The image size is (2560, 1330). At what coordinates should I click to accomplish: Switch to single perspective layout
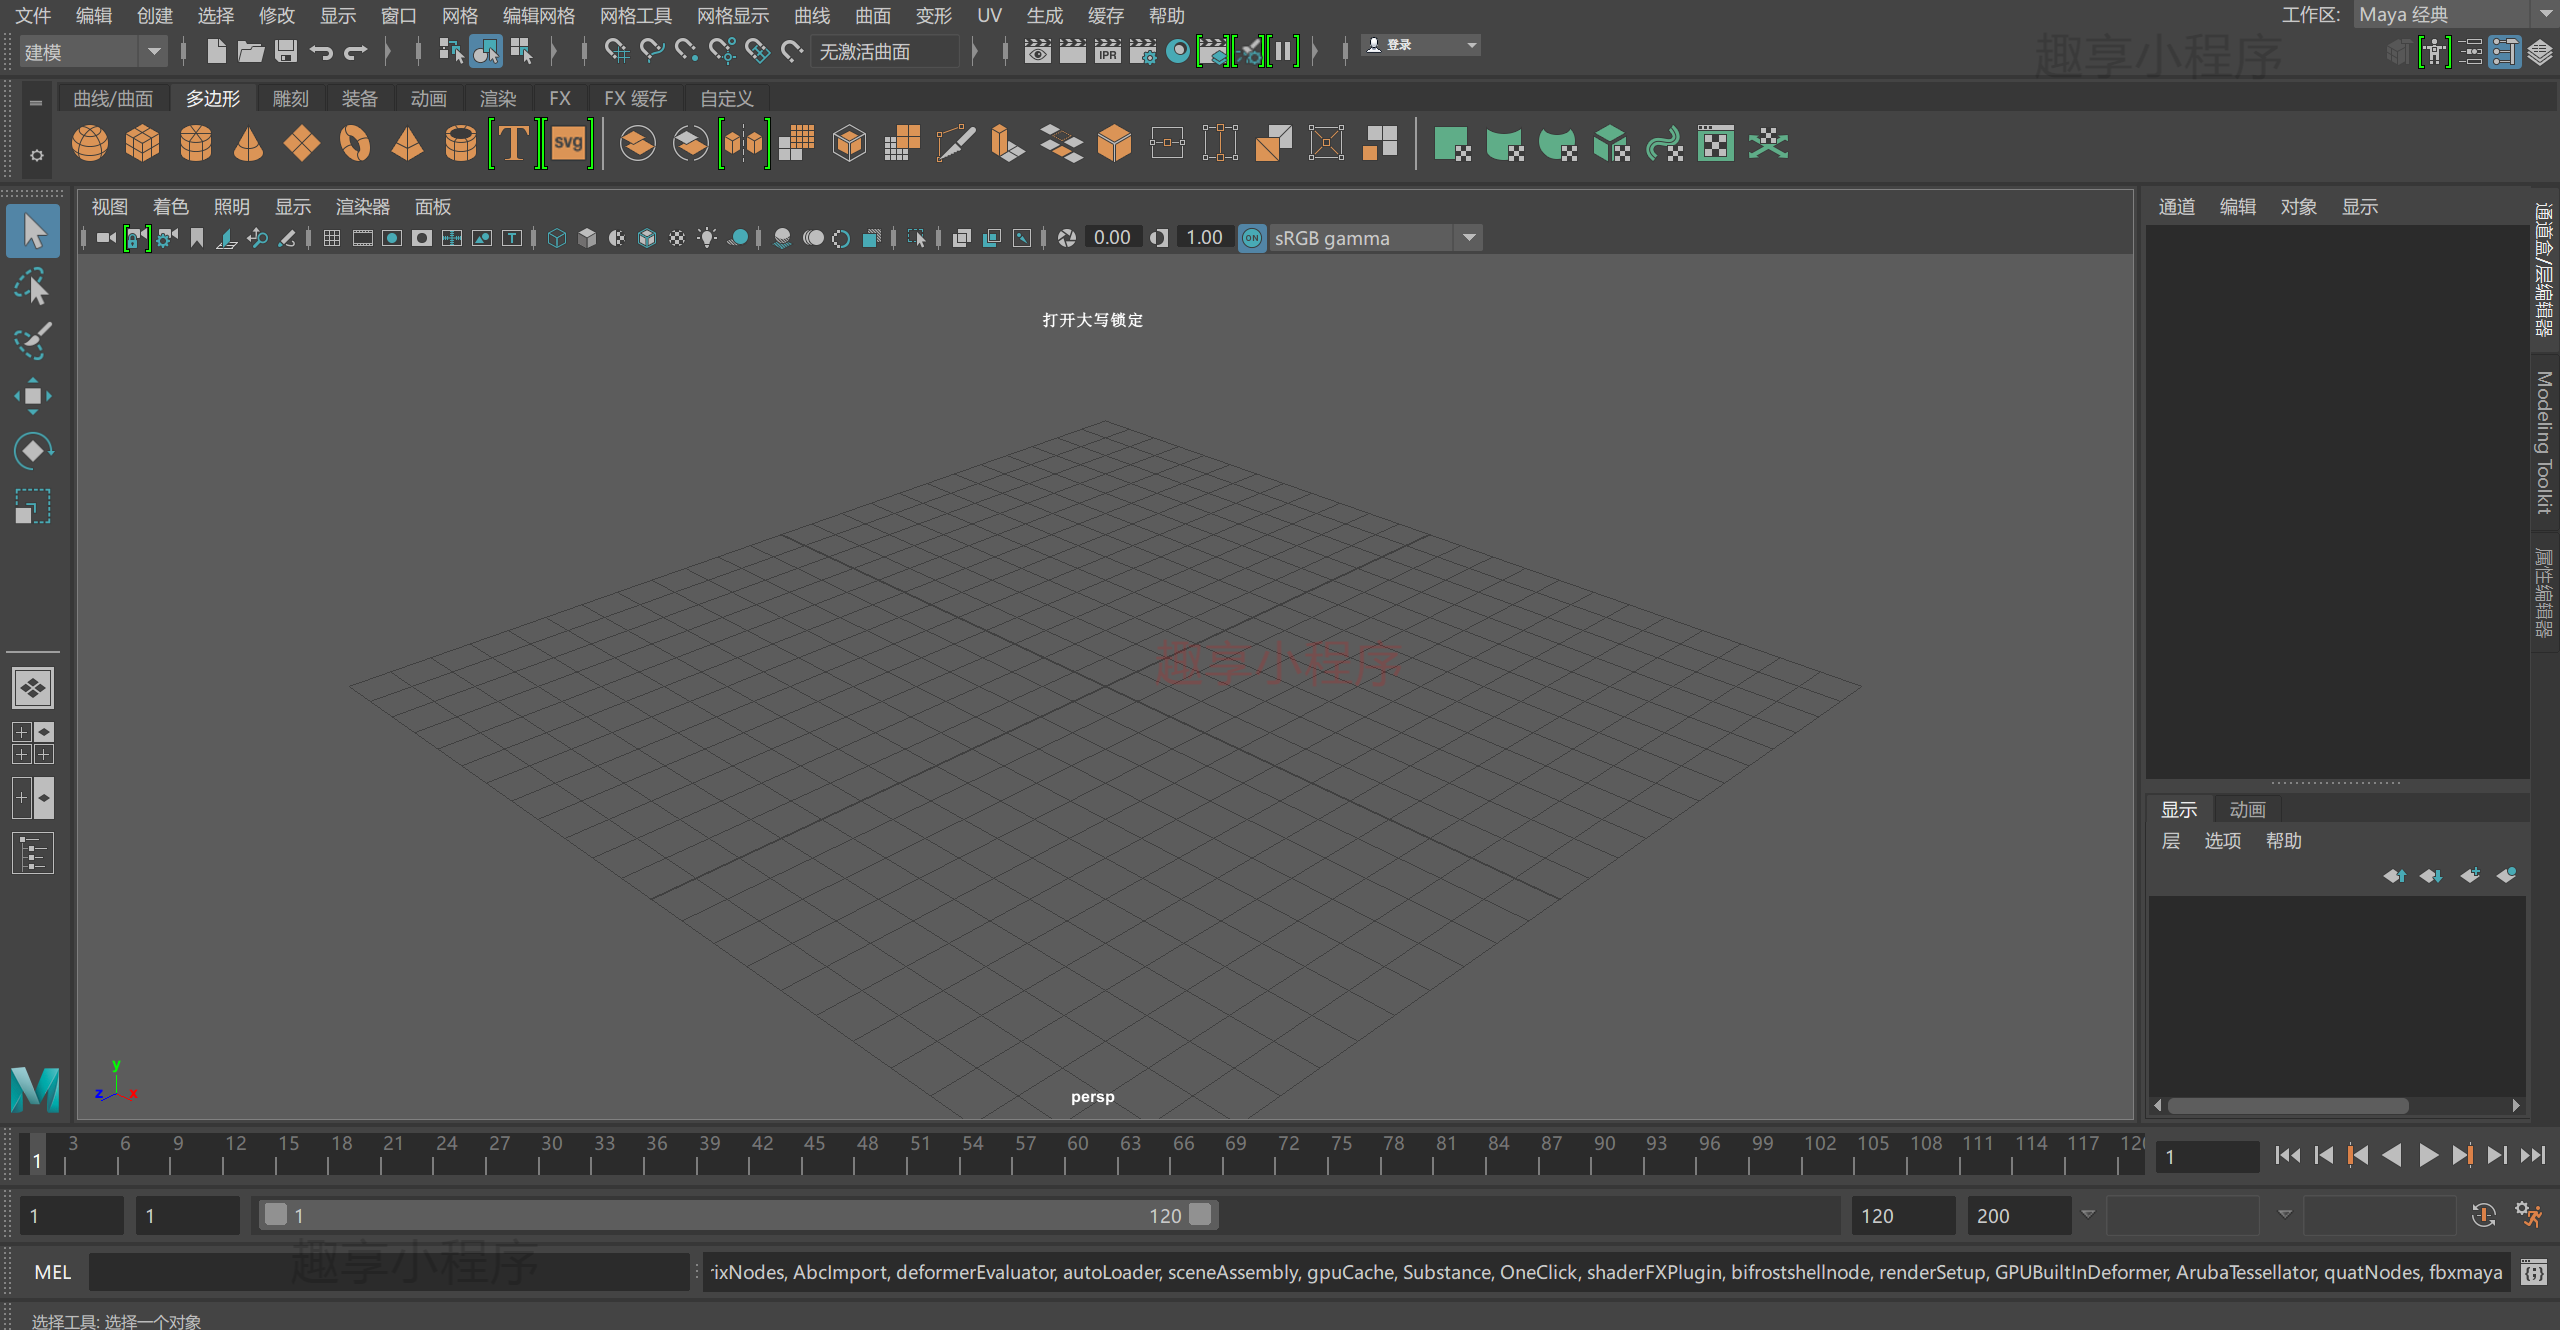33,688
